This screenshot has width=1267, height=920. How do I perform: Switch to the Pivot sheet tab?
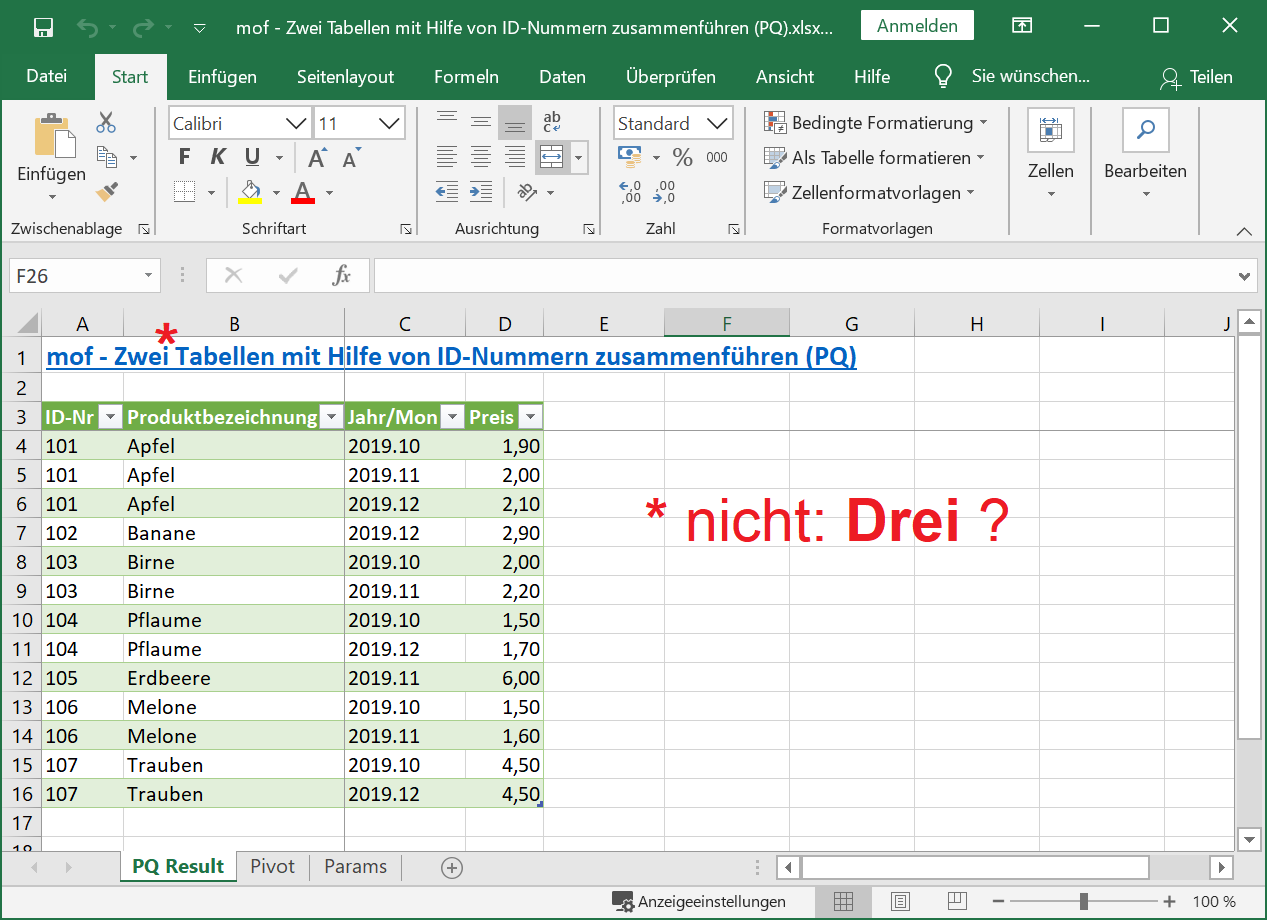click(273, 866)
